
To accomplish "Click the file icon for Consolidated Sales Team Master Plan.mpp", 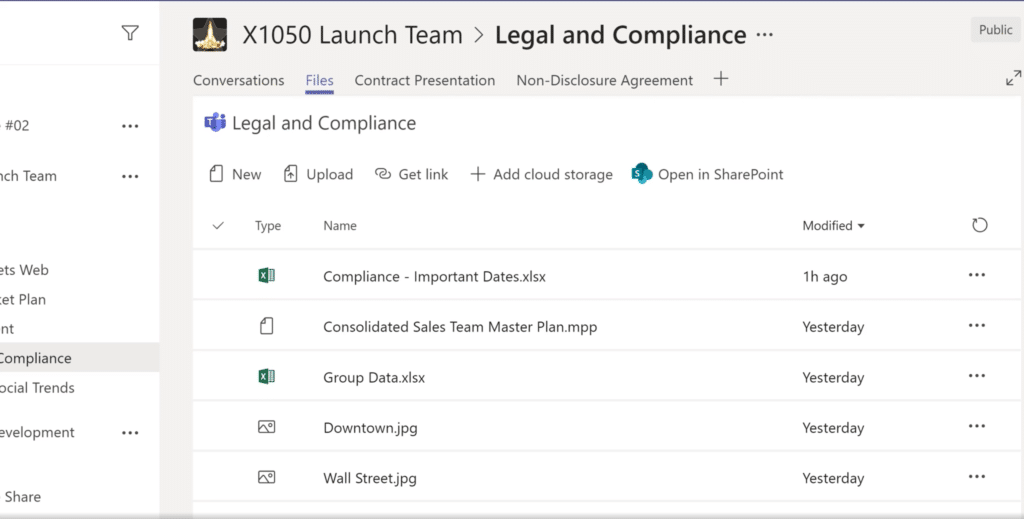I will [266, 326].
